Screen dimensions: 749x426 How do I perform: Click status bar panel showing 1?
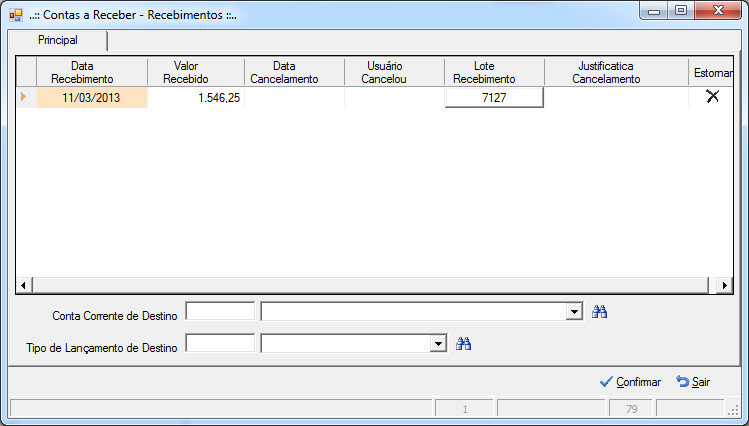pyautogui.click(x=464, y=409)
